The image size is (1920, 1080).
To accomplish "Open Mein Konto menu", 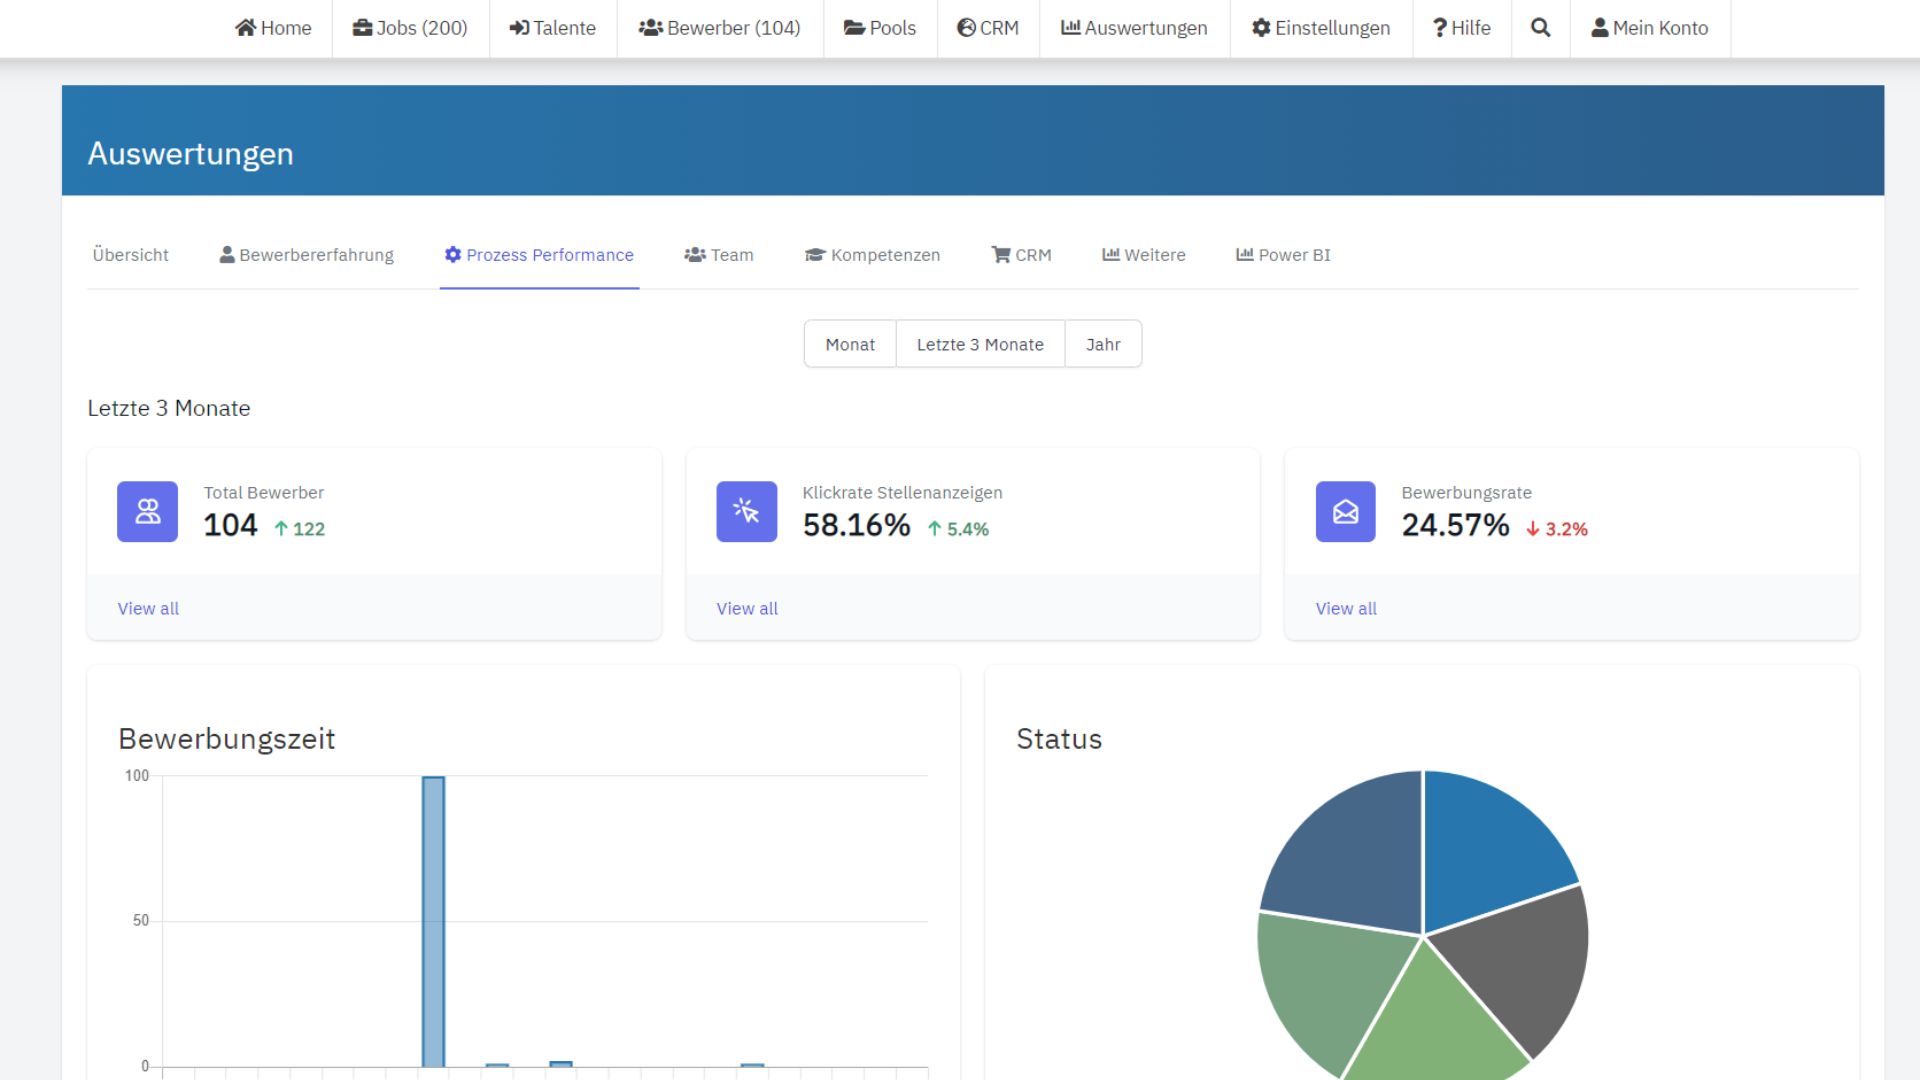I will coord(1650,28).
